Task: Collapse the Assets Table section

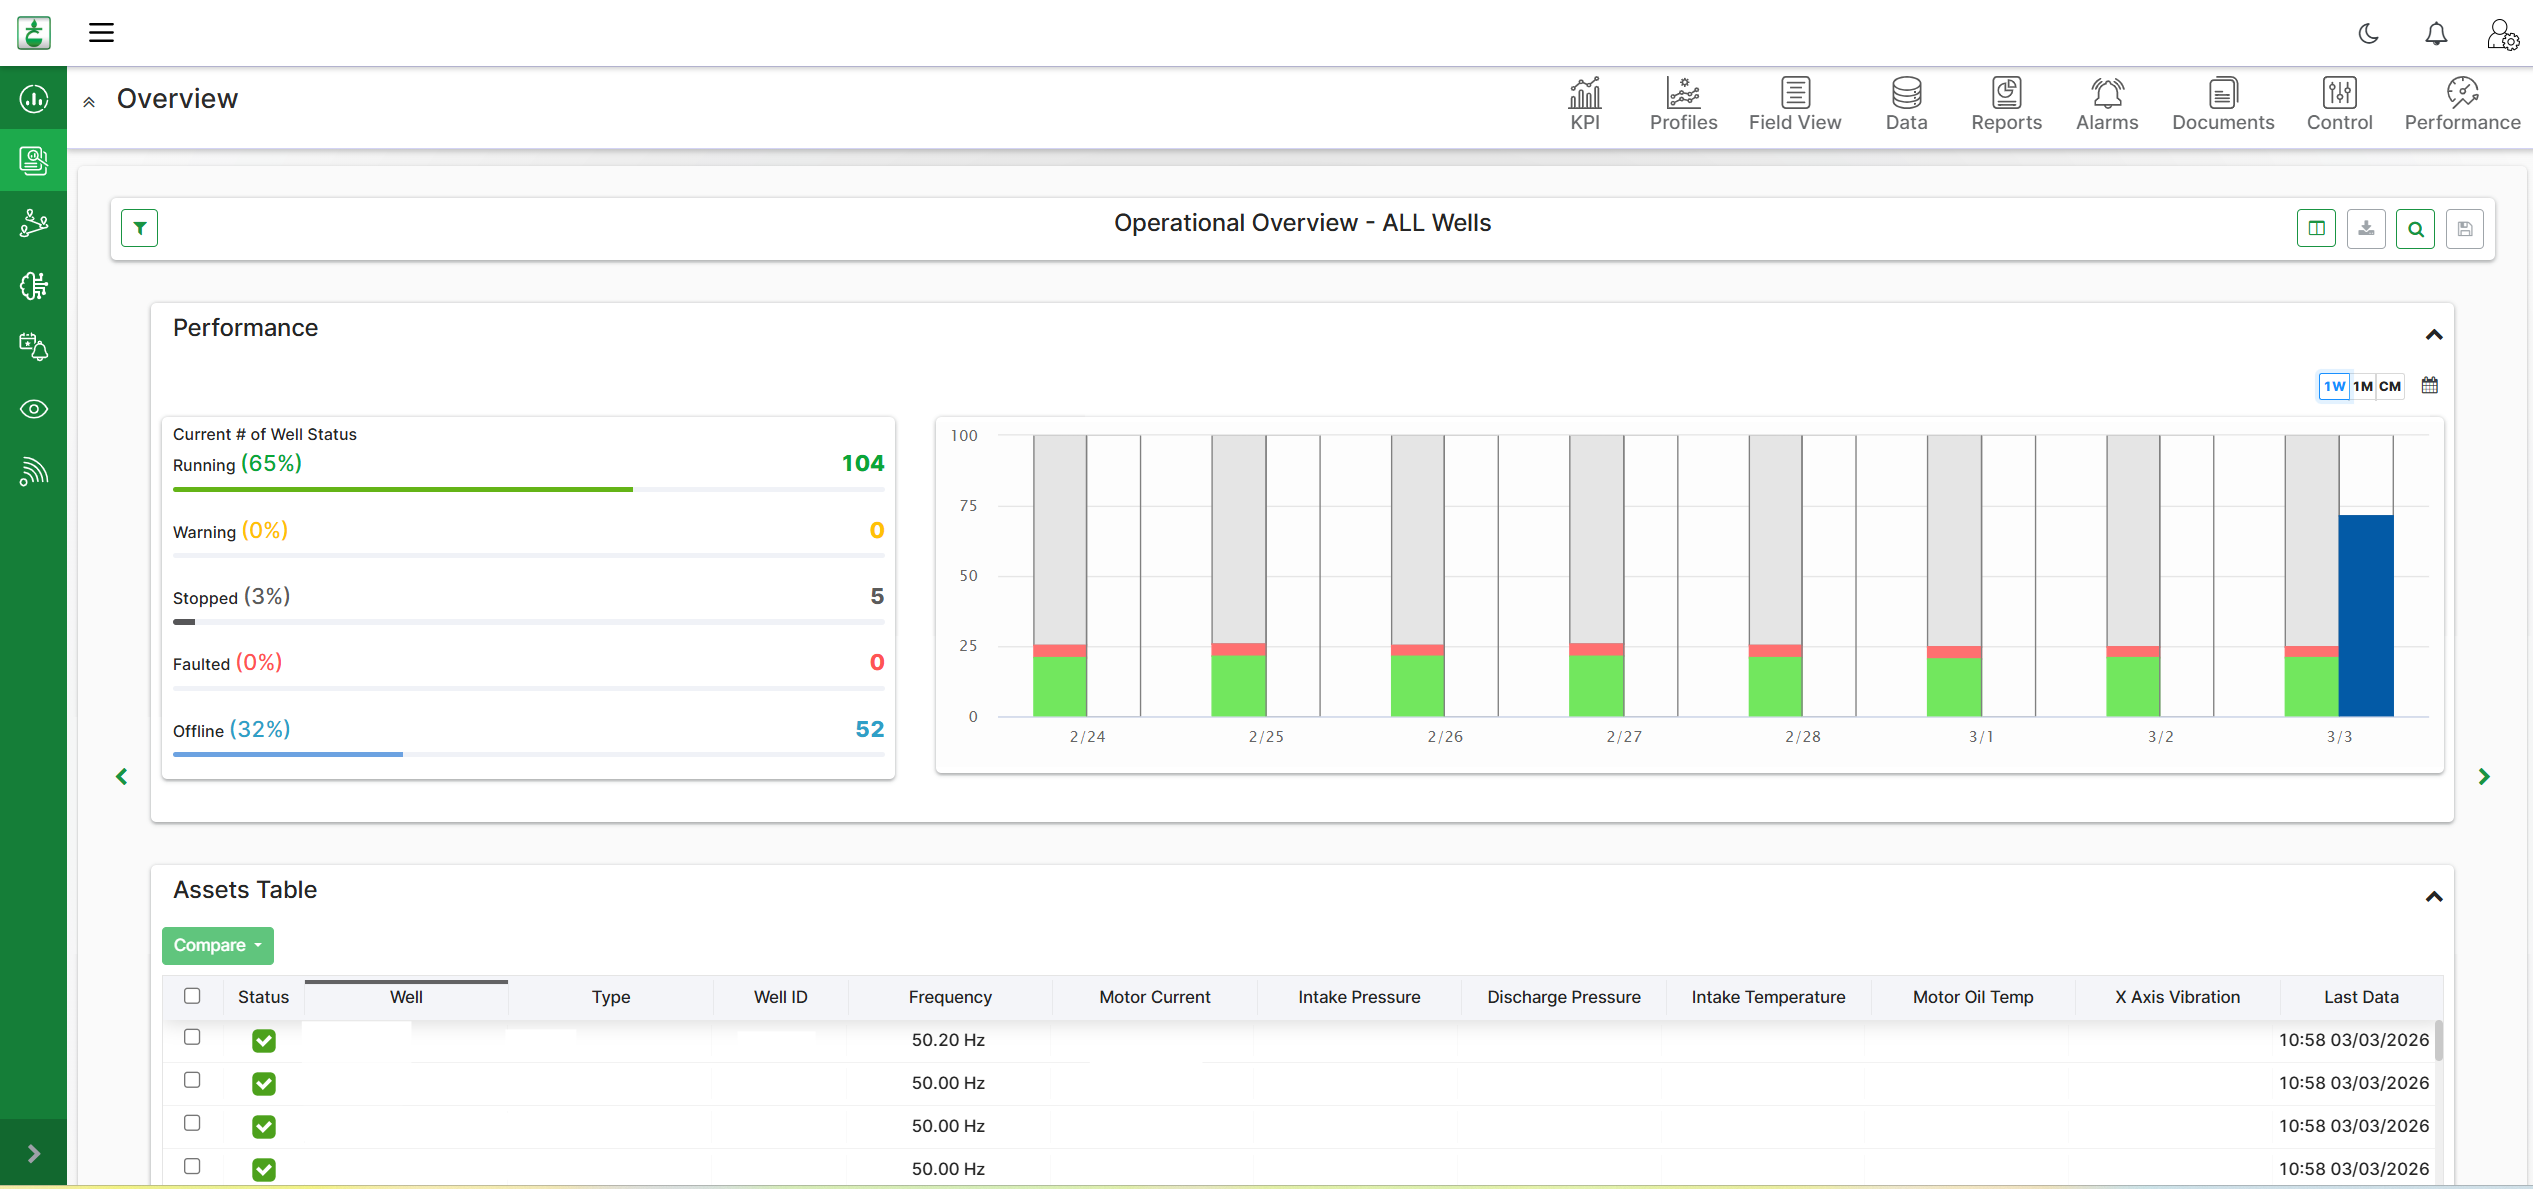Action: tap(2433, 897)
